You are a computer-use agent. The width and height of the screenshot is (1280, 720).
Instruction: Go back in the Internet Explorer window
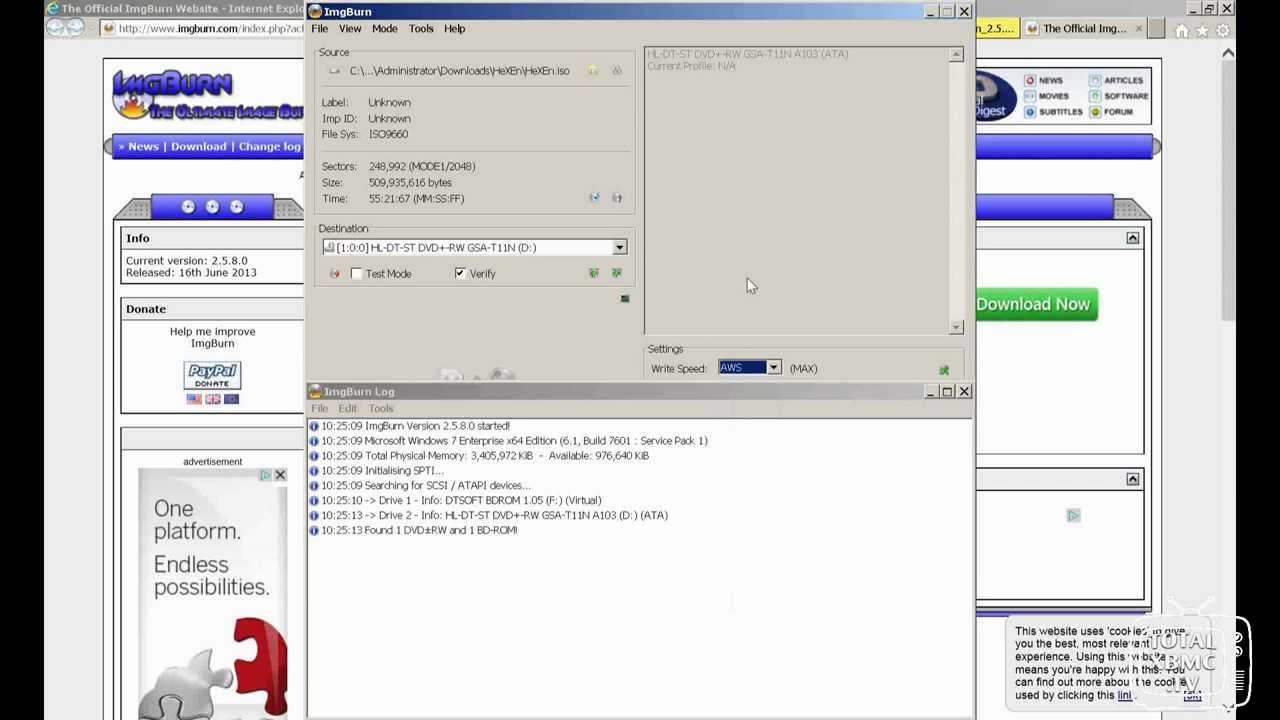pos(53,28)
